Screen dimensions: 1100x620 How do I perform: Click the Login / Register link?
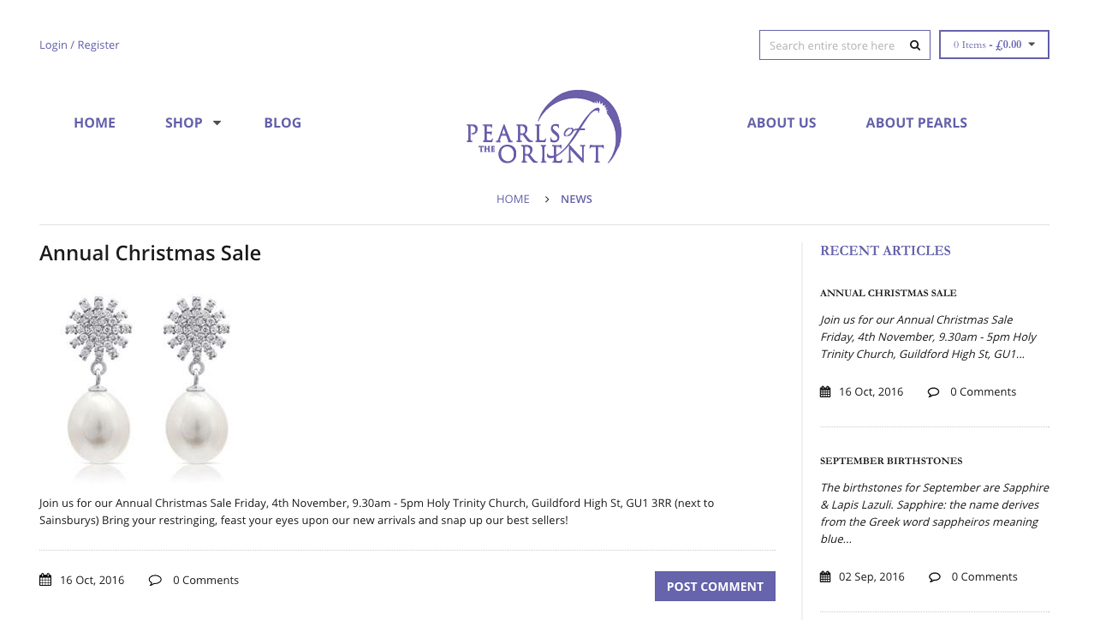(79, 45)
